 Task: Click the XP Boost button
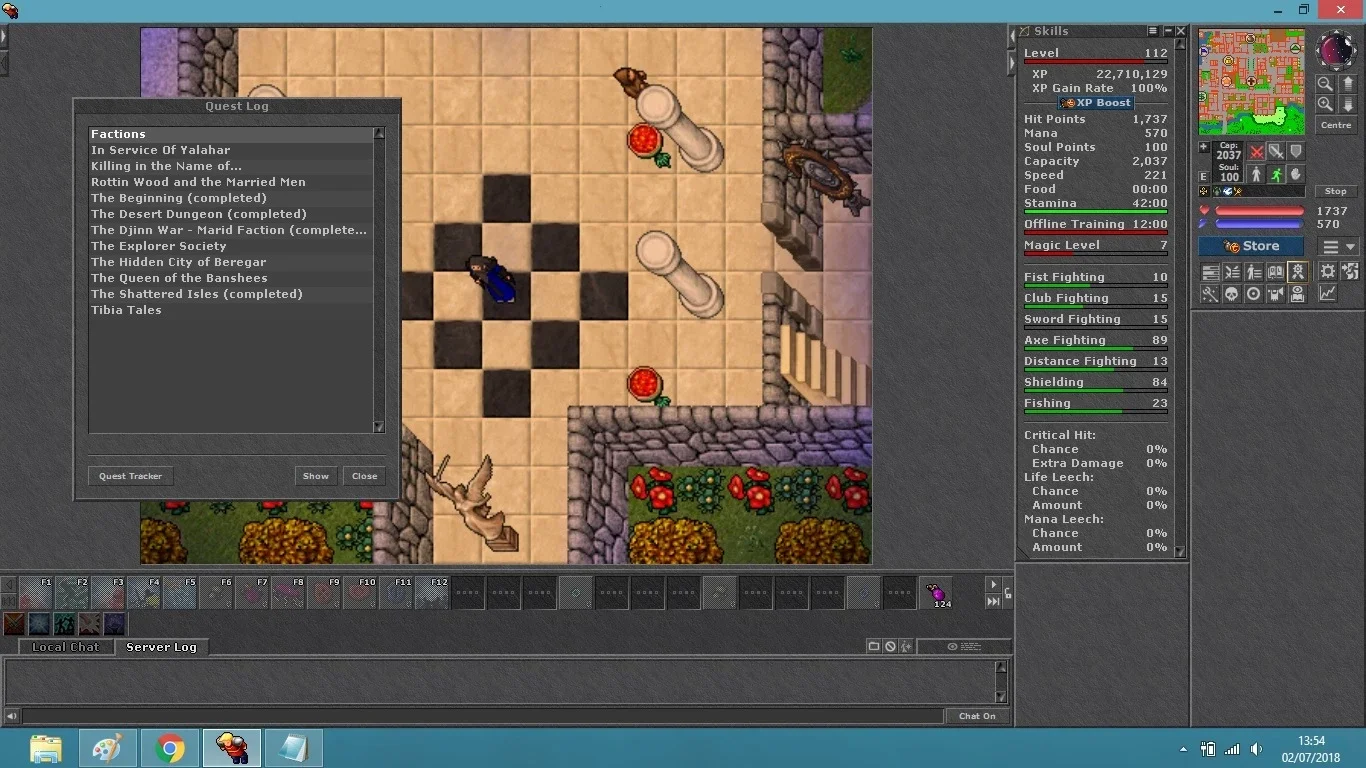tap(1096, 103)
